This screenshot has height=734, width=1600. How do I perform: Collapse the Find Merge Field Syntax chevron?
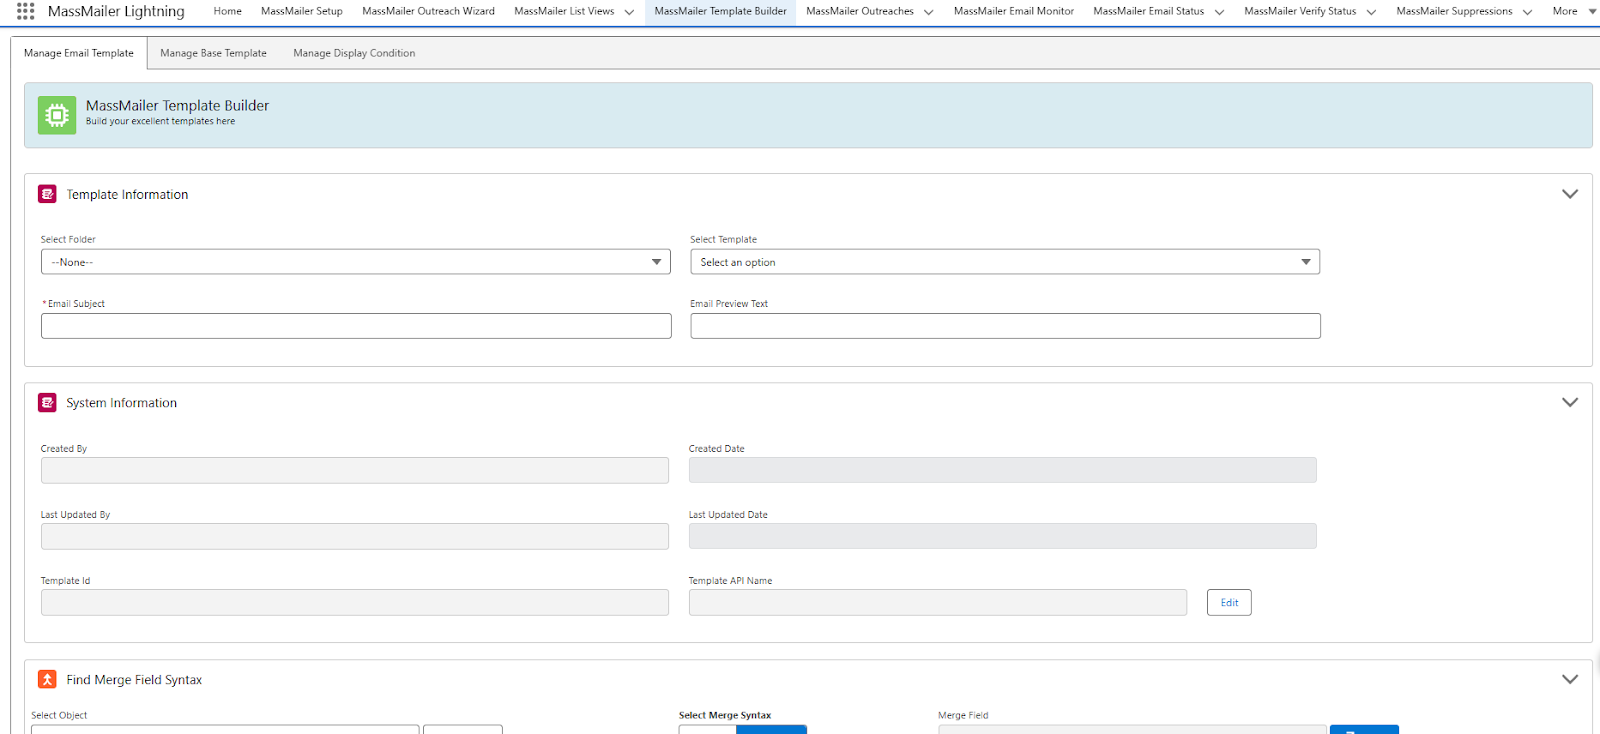point(1569,679)
